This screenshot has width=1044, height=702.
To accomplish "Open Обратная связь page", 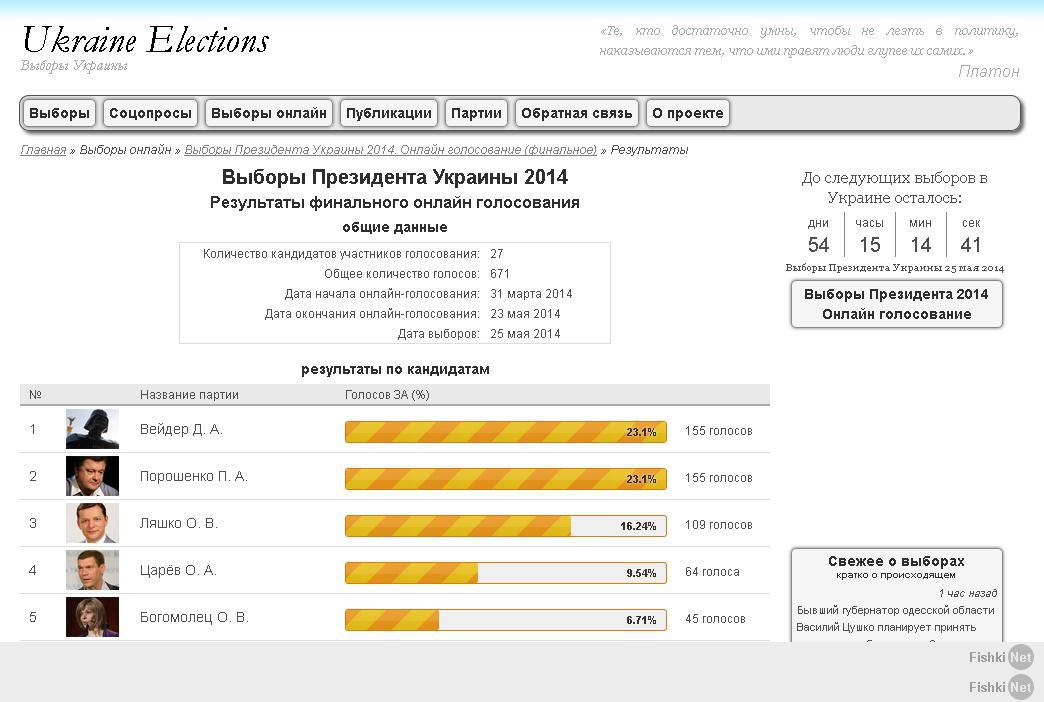I will click(577, 113).
